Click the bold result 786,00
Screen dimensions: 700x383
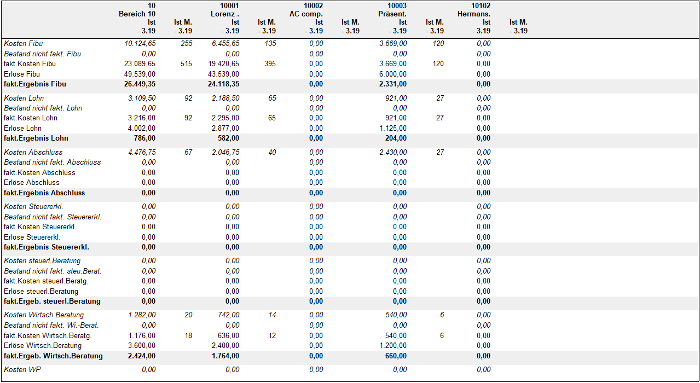tap(146, 138)
